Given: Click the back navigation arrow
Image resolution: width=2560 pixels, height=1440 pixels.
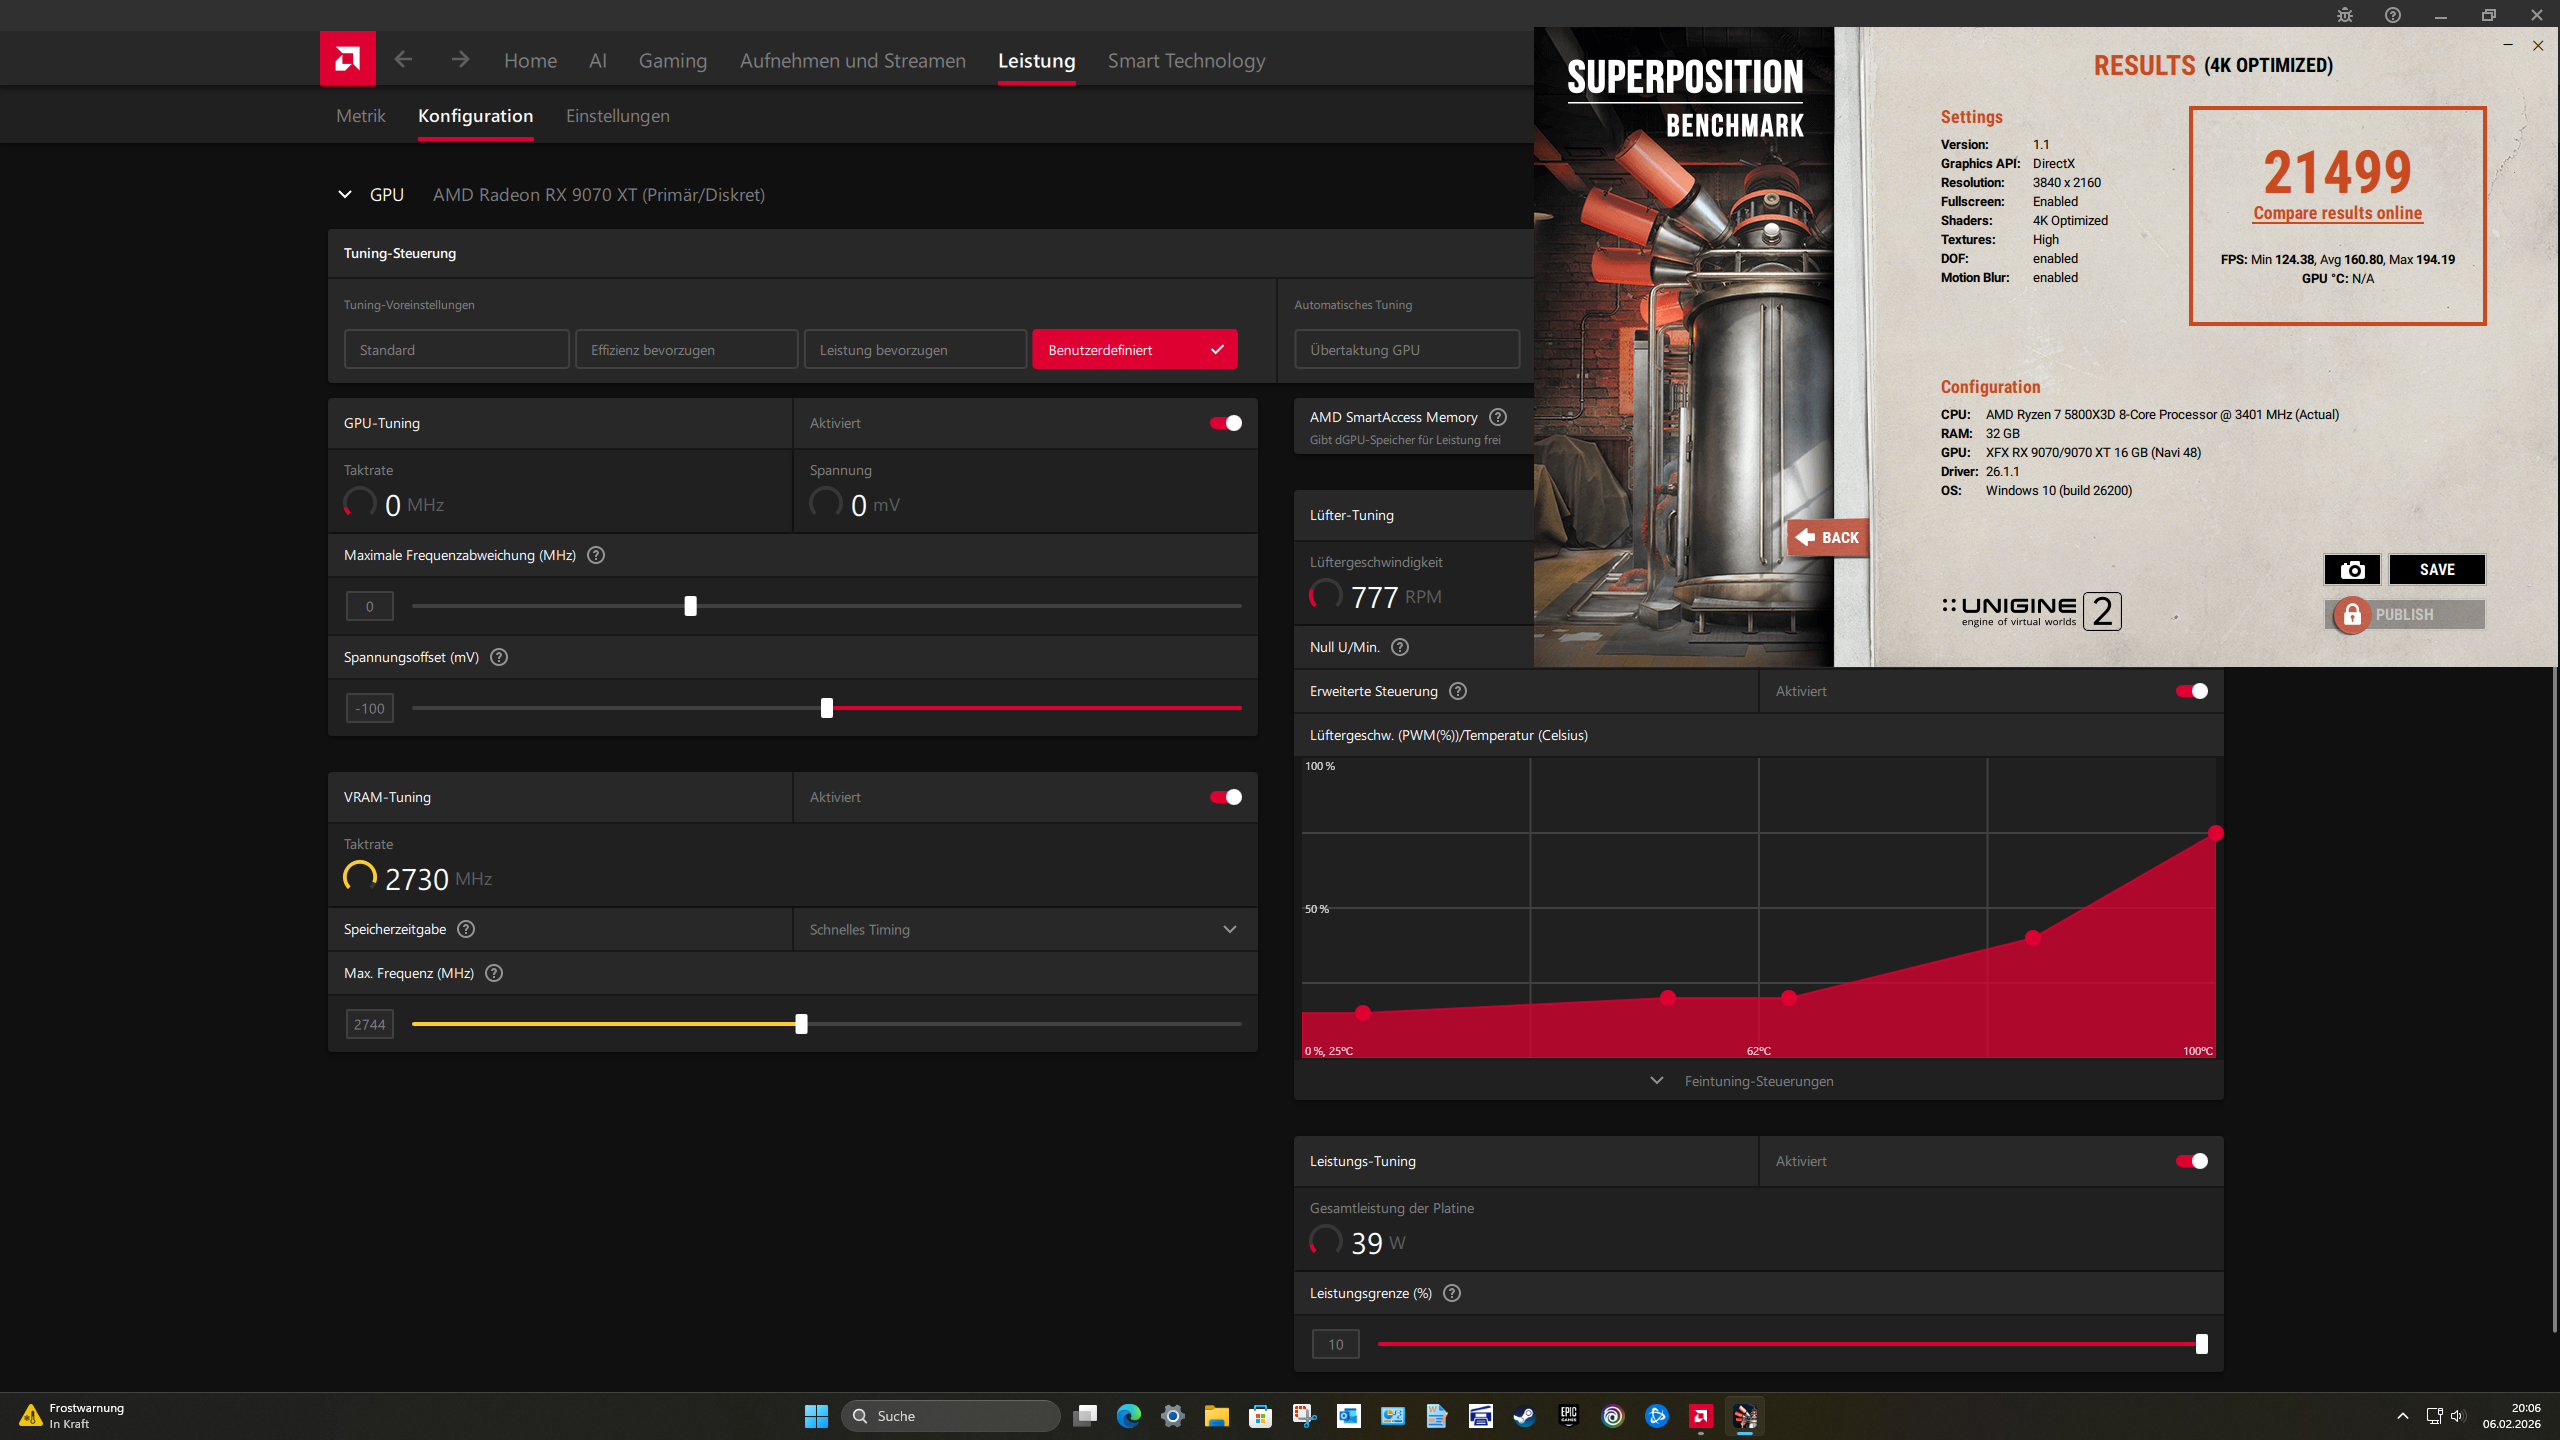Looking at the screenshot, I should click(403, 60).
